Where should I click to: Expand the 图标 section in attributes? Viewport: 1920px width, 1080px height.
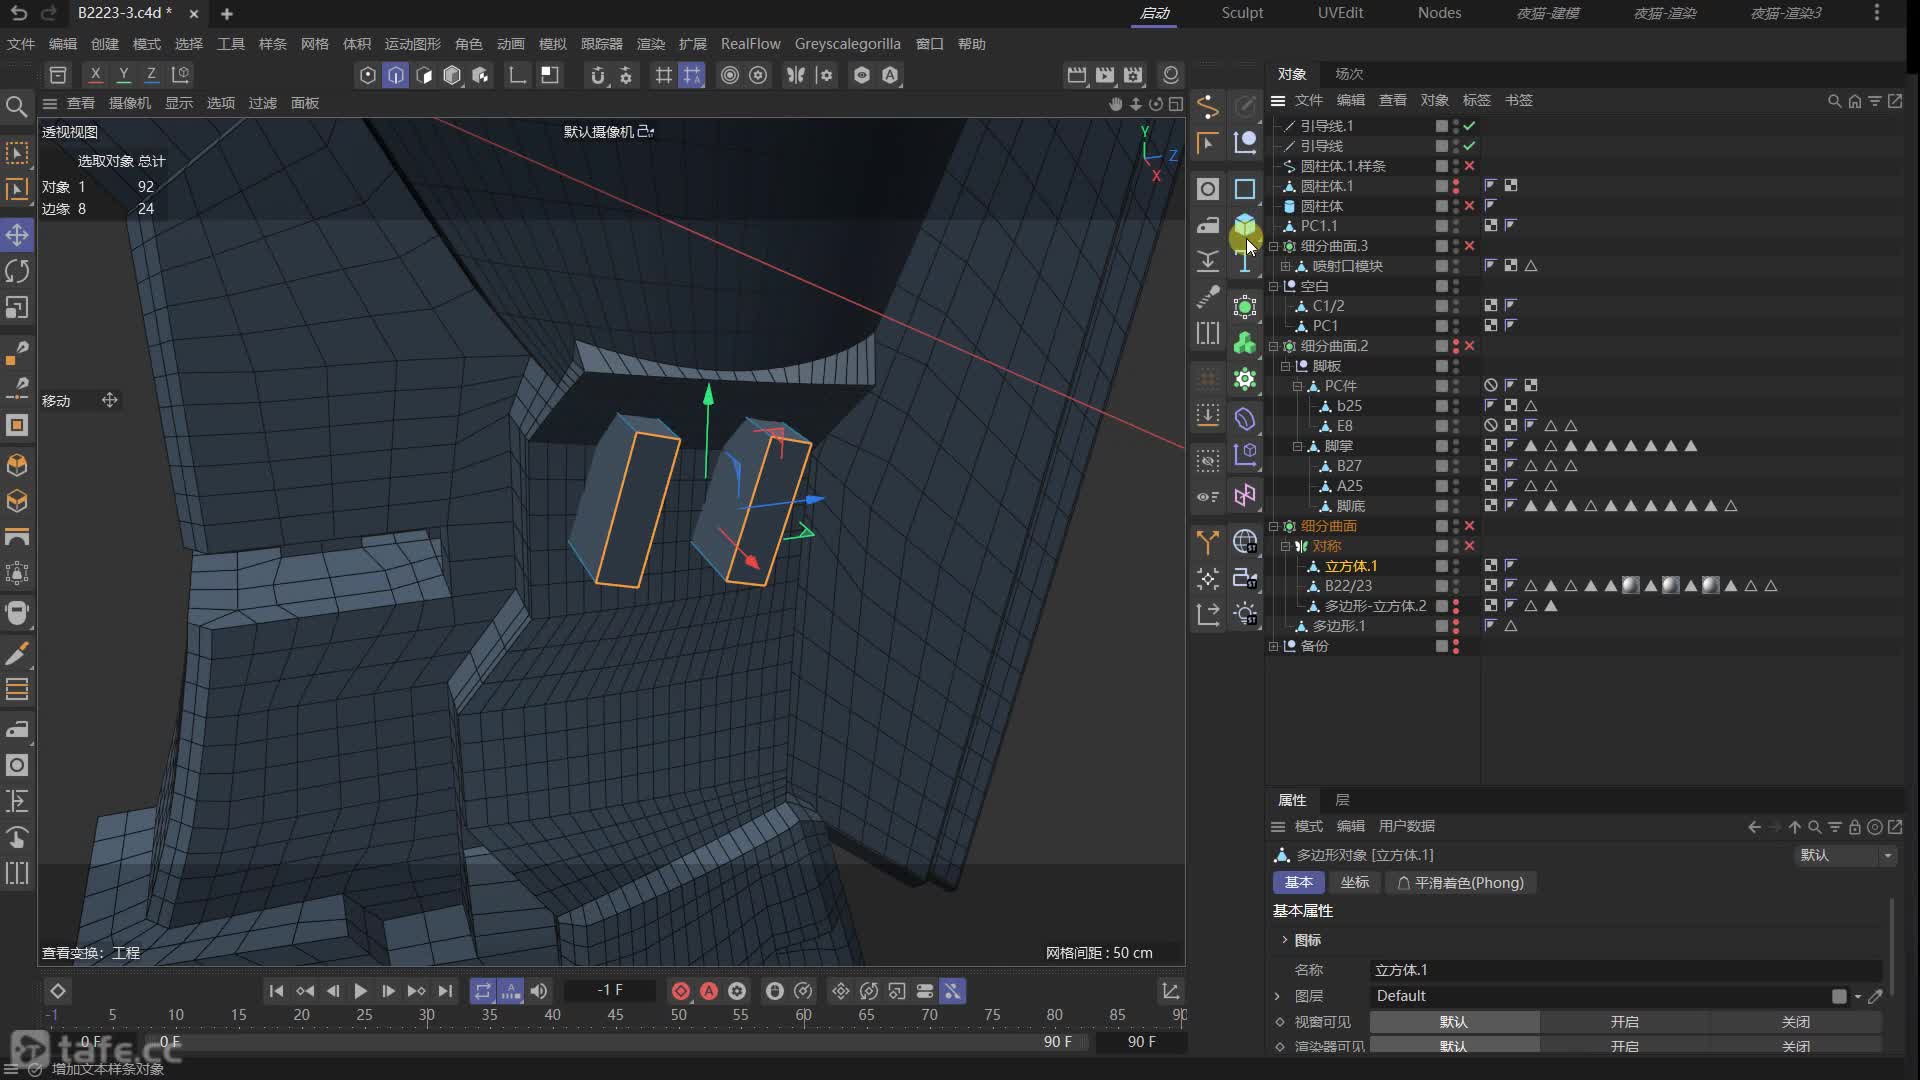[1285, 940]
